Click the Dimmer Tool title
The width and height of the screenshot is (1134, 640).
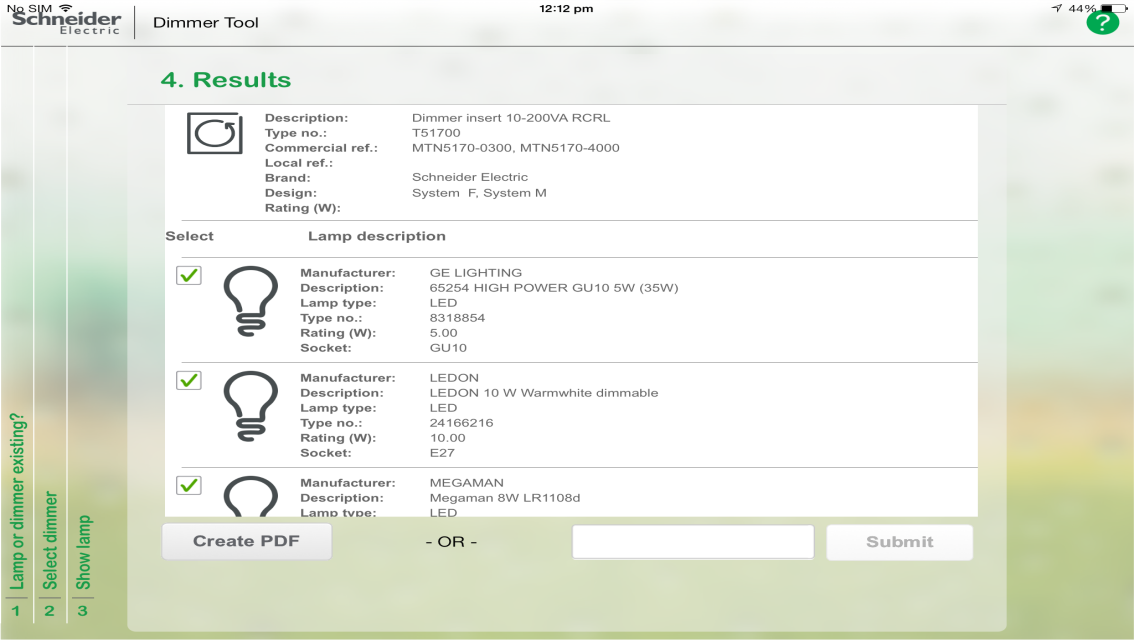pyautogui.click(x=205, y=22)
